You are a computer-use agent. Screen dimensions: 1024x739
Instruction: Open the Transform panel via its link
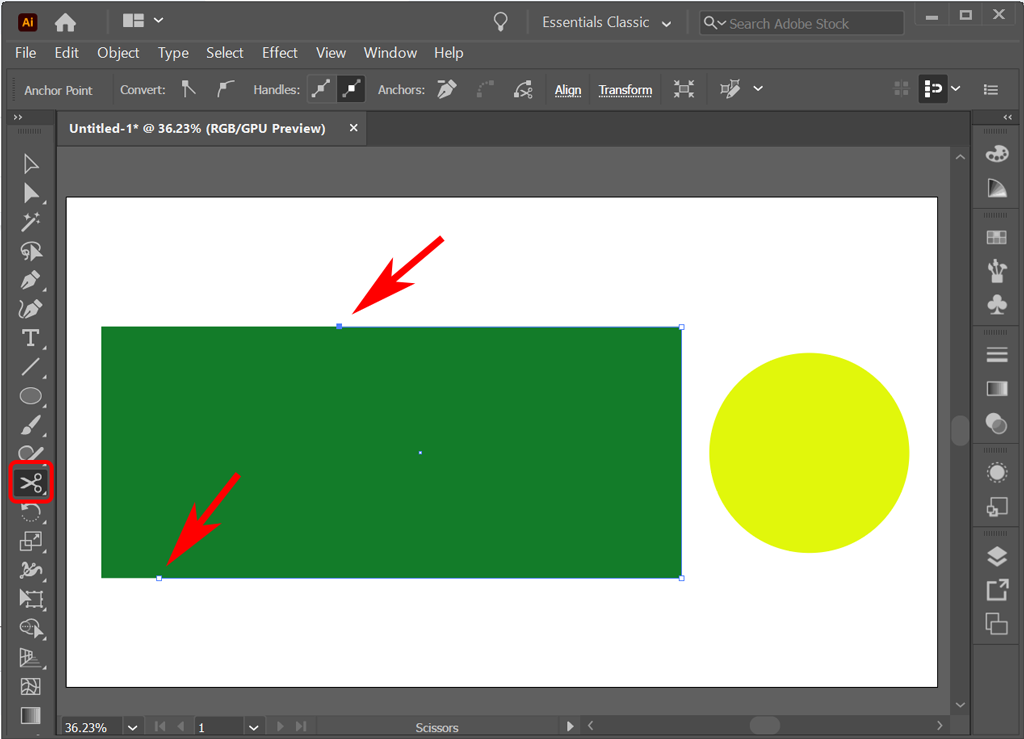point(625,89)
